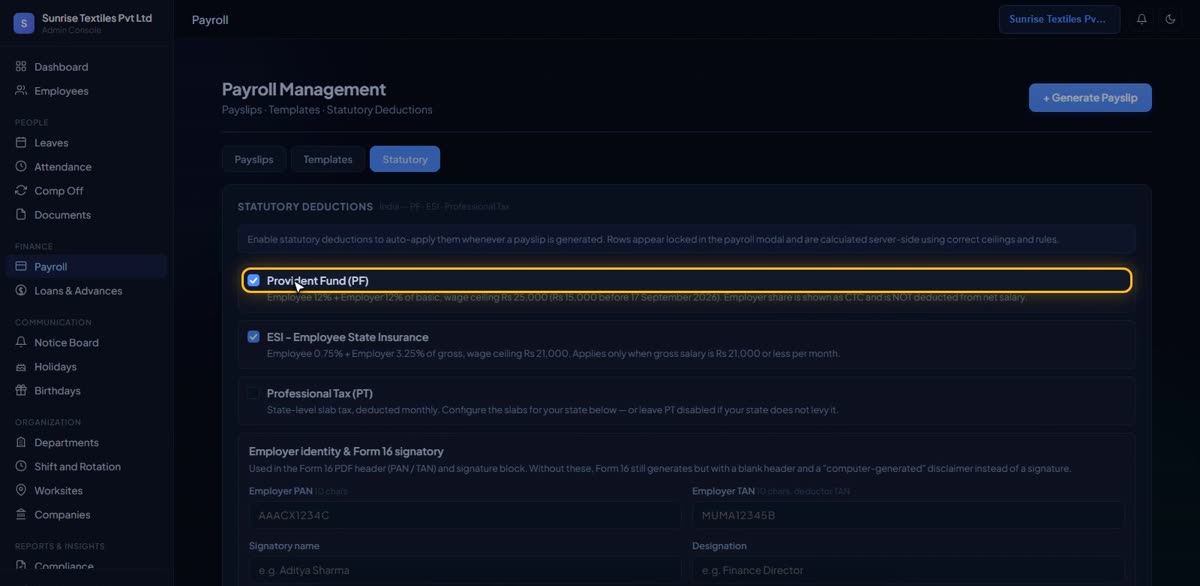Click the Sunrise Textiles Pvt Ltd sidebar name
This screenshot has width=1200, height=586.
tap(97, 18)
